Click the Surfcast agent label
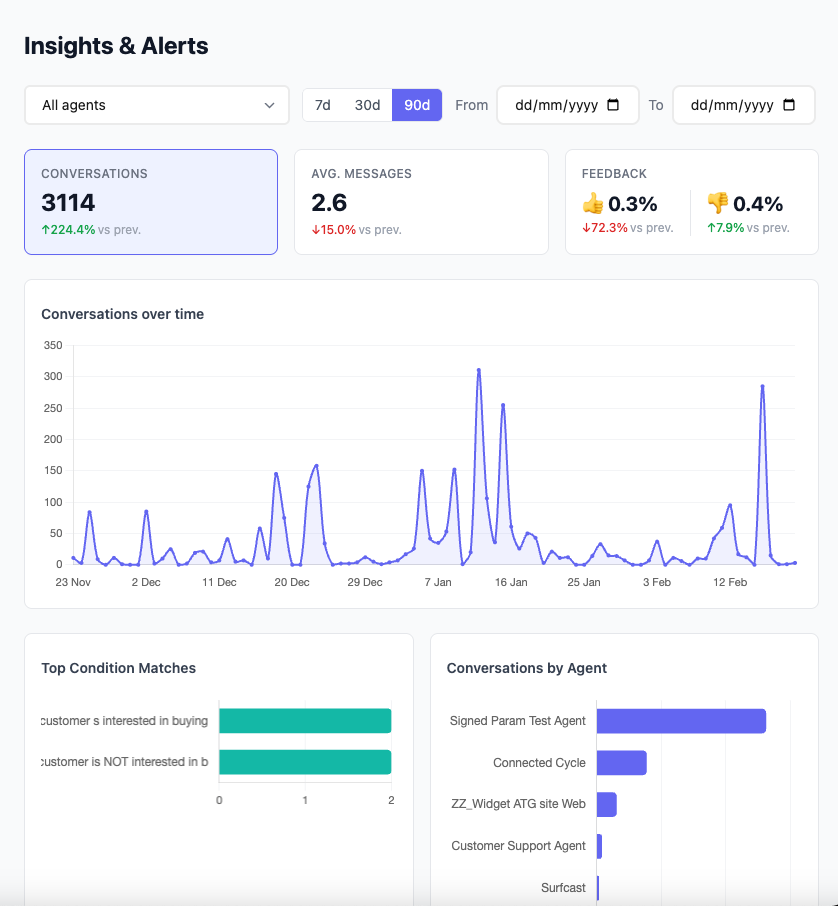 click(x=565, y=887)
